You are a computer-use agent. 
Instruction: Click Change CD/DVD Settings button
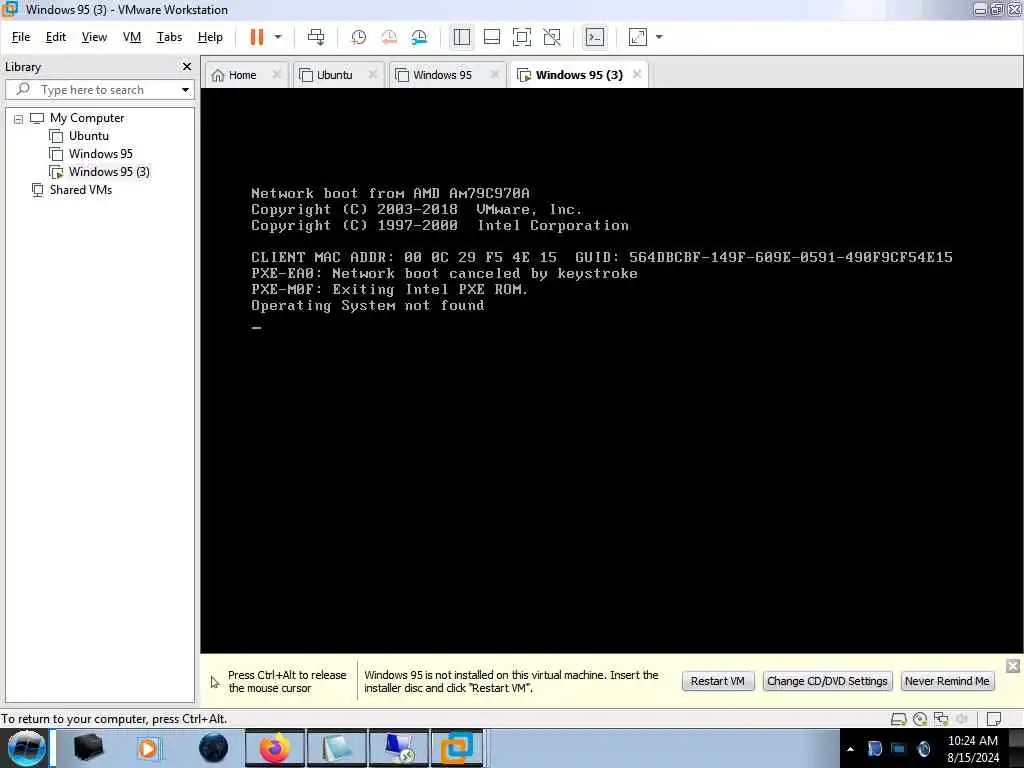tap(827, 681)
